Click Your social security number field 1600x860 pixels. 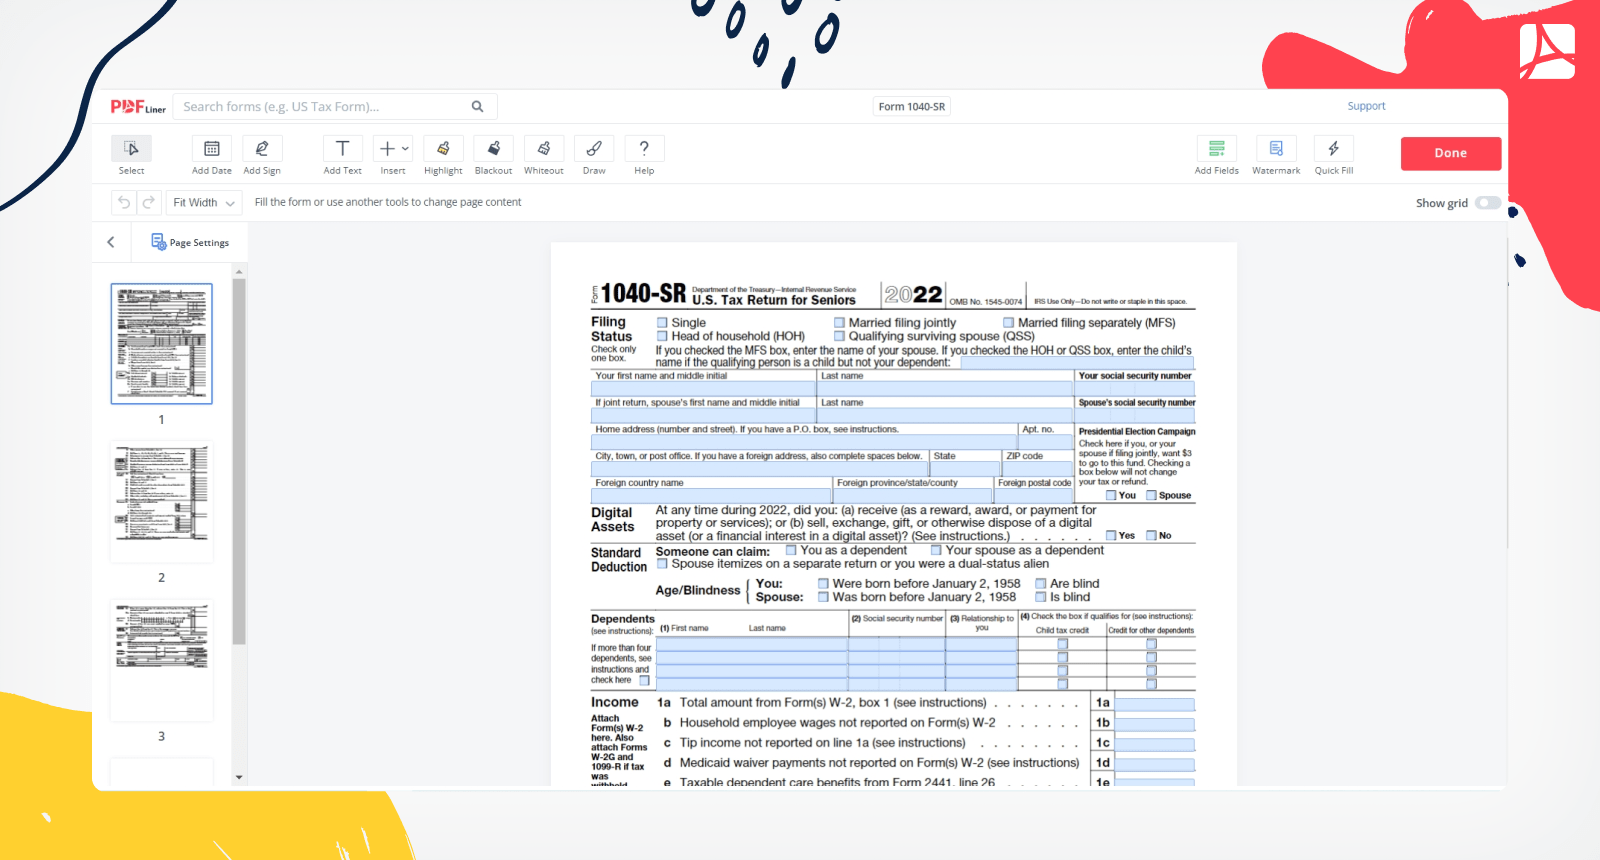1135,389
